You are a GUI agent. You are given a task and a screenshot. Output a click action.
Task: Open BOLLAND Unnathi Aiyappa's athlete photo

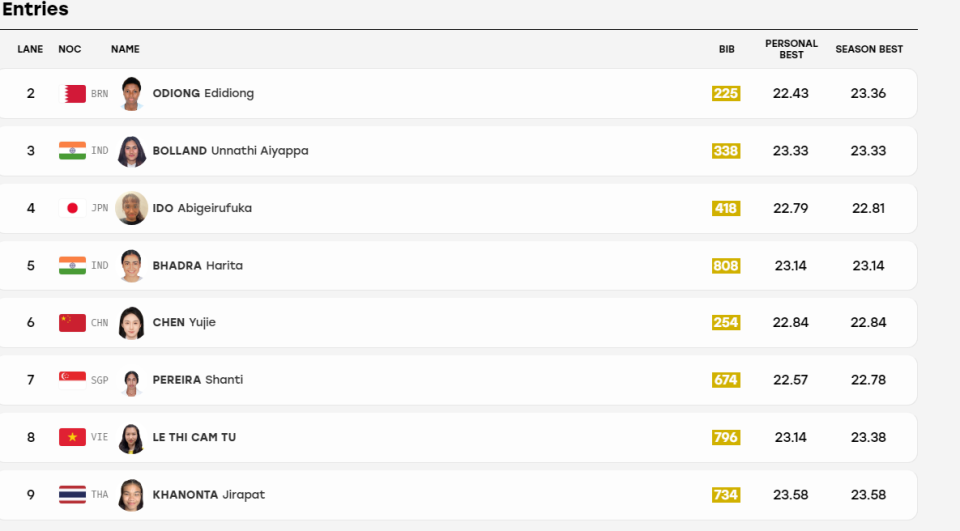131,151
